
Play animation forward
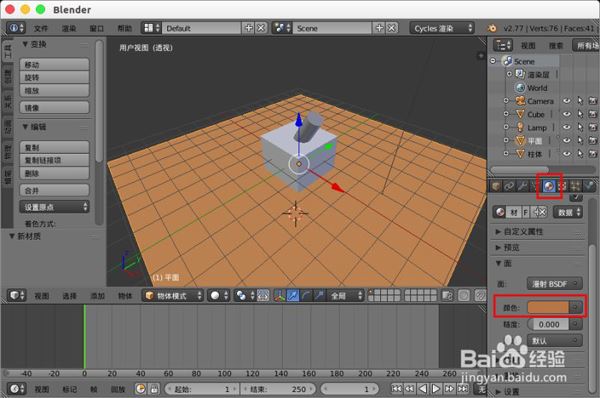(x=436, y=389)
